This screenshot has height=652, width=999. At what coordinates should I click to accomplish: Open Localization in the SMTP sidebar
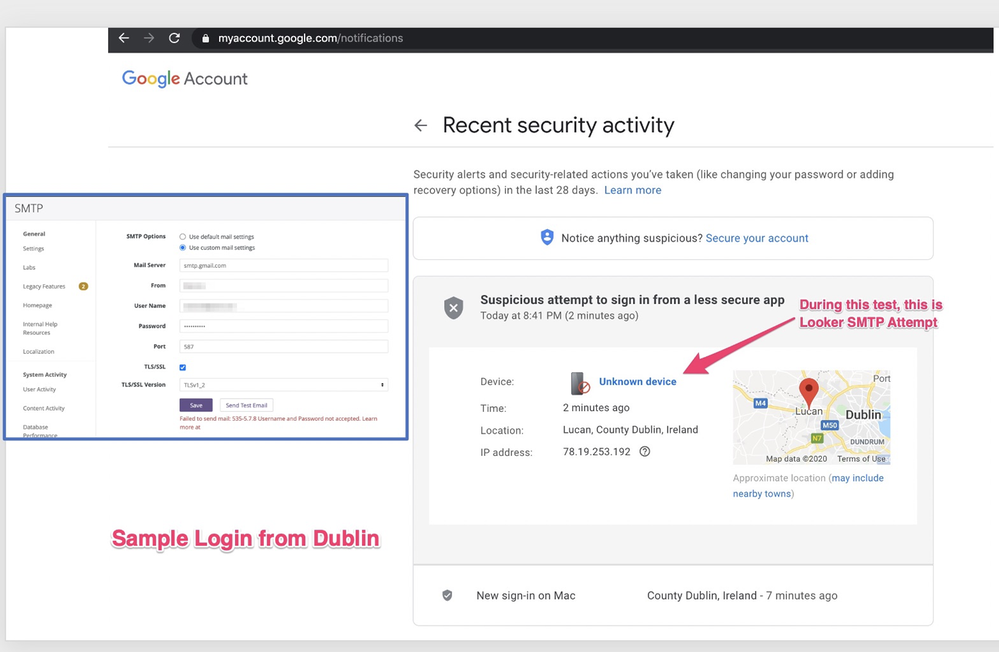click(39, 352)
